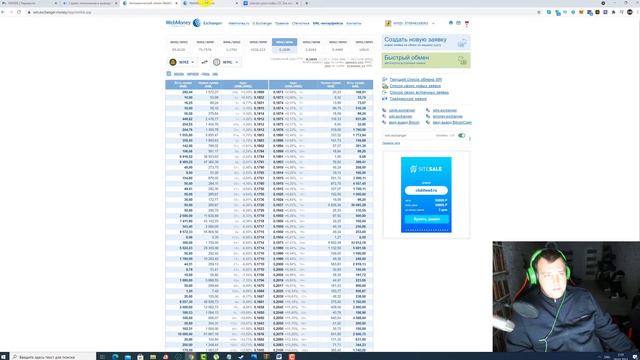
Task: Click Купить домен button in SiteSale banner
Action: [426, 219]
